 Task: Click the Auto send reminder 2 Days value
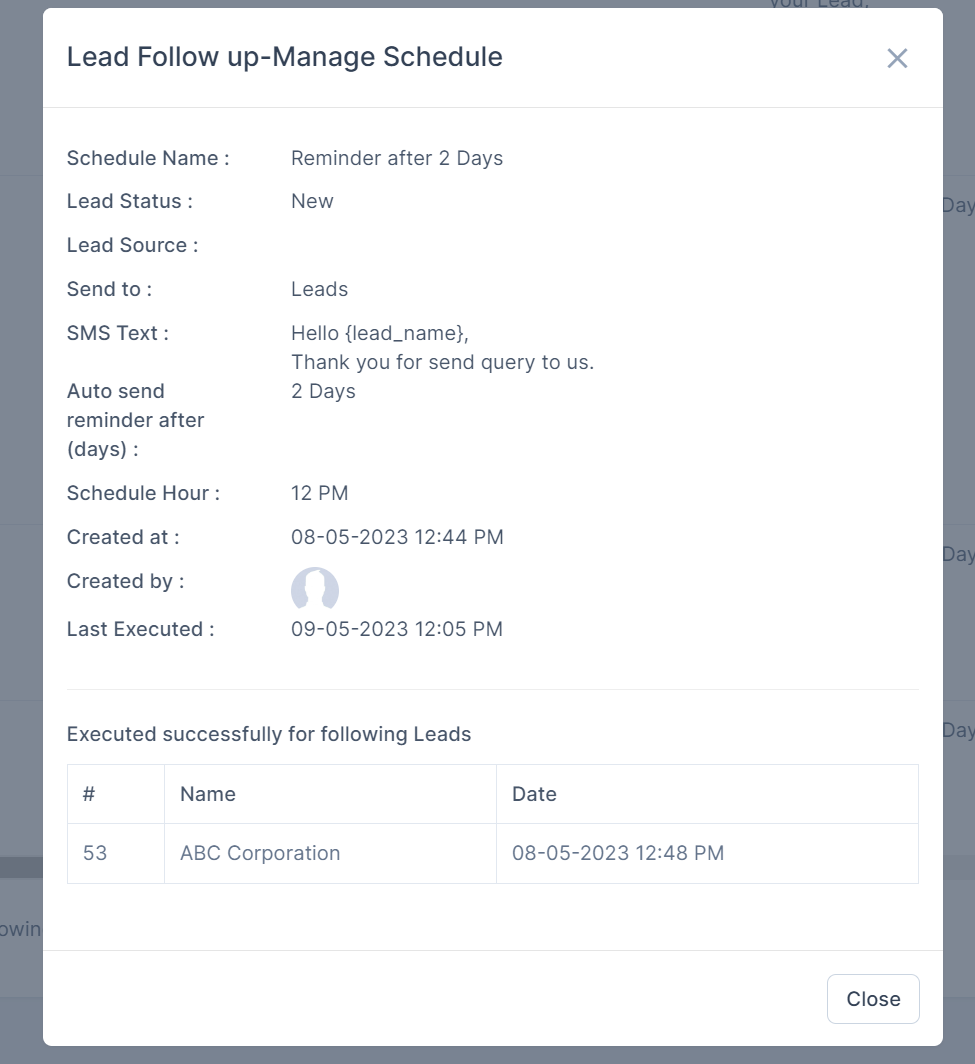(x=323, y=391)
